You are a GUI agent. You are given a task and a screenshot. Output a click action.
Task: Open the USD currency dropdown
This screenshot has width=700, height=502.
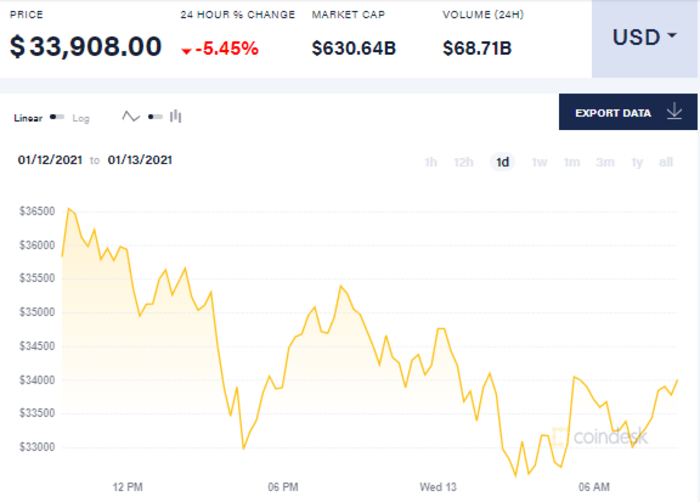pos(644,38)
